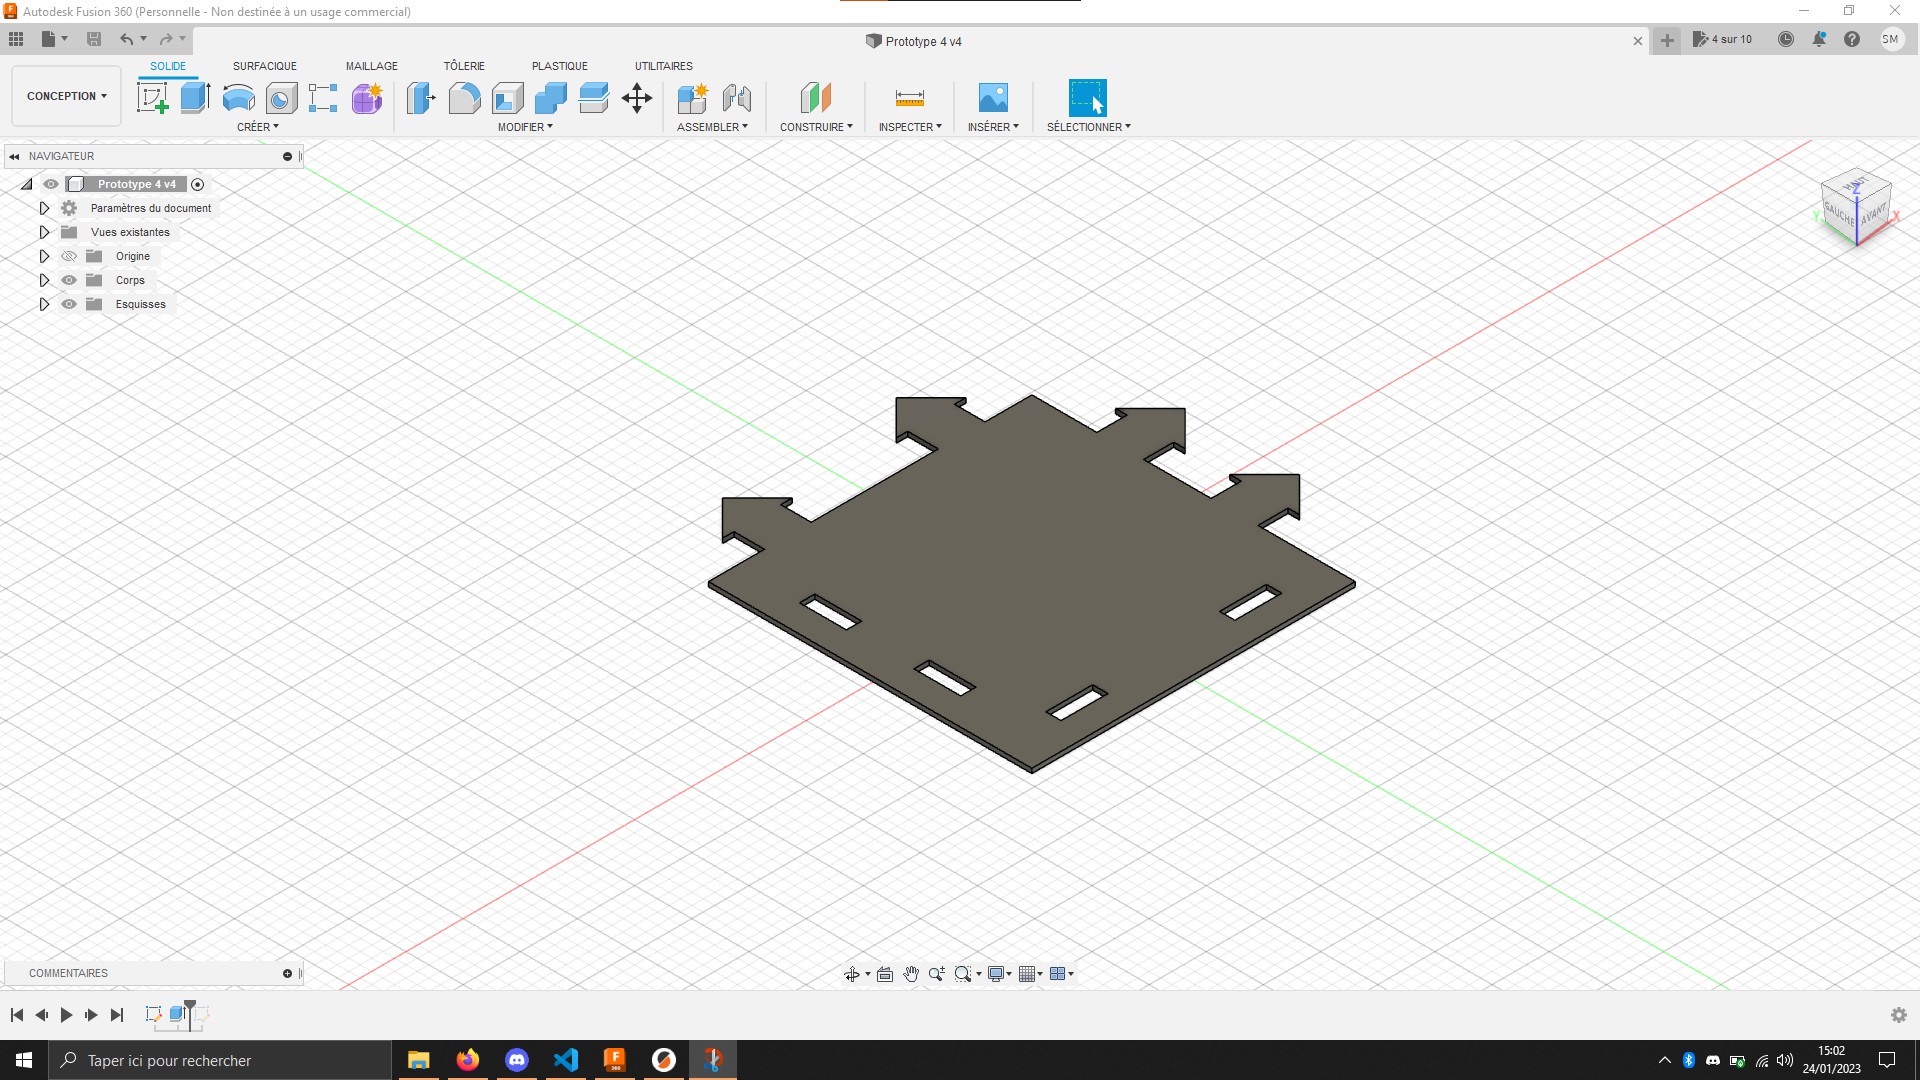Minimize the Navigateur panel with circle button
This screenshot has width=1920, height=1080.
point(287,156)
